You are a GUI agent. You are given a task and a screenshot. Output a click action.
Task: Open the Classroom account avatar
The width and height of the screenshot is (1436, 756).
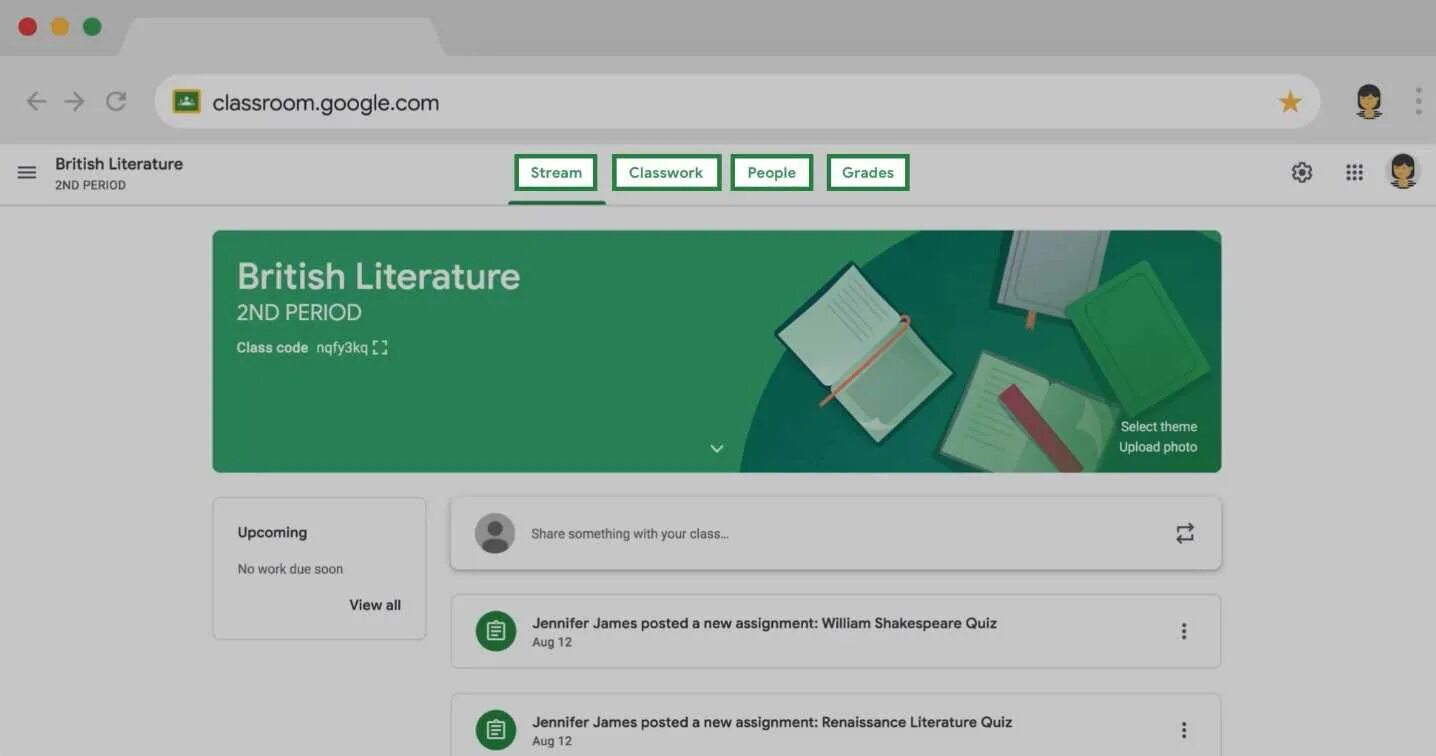coord(1403,172)
